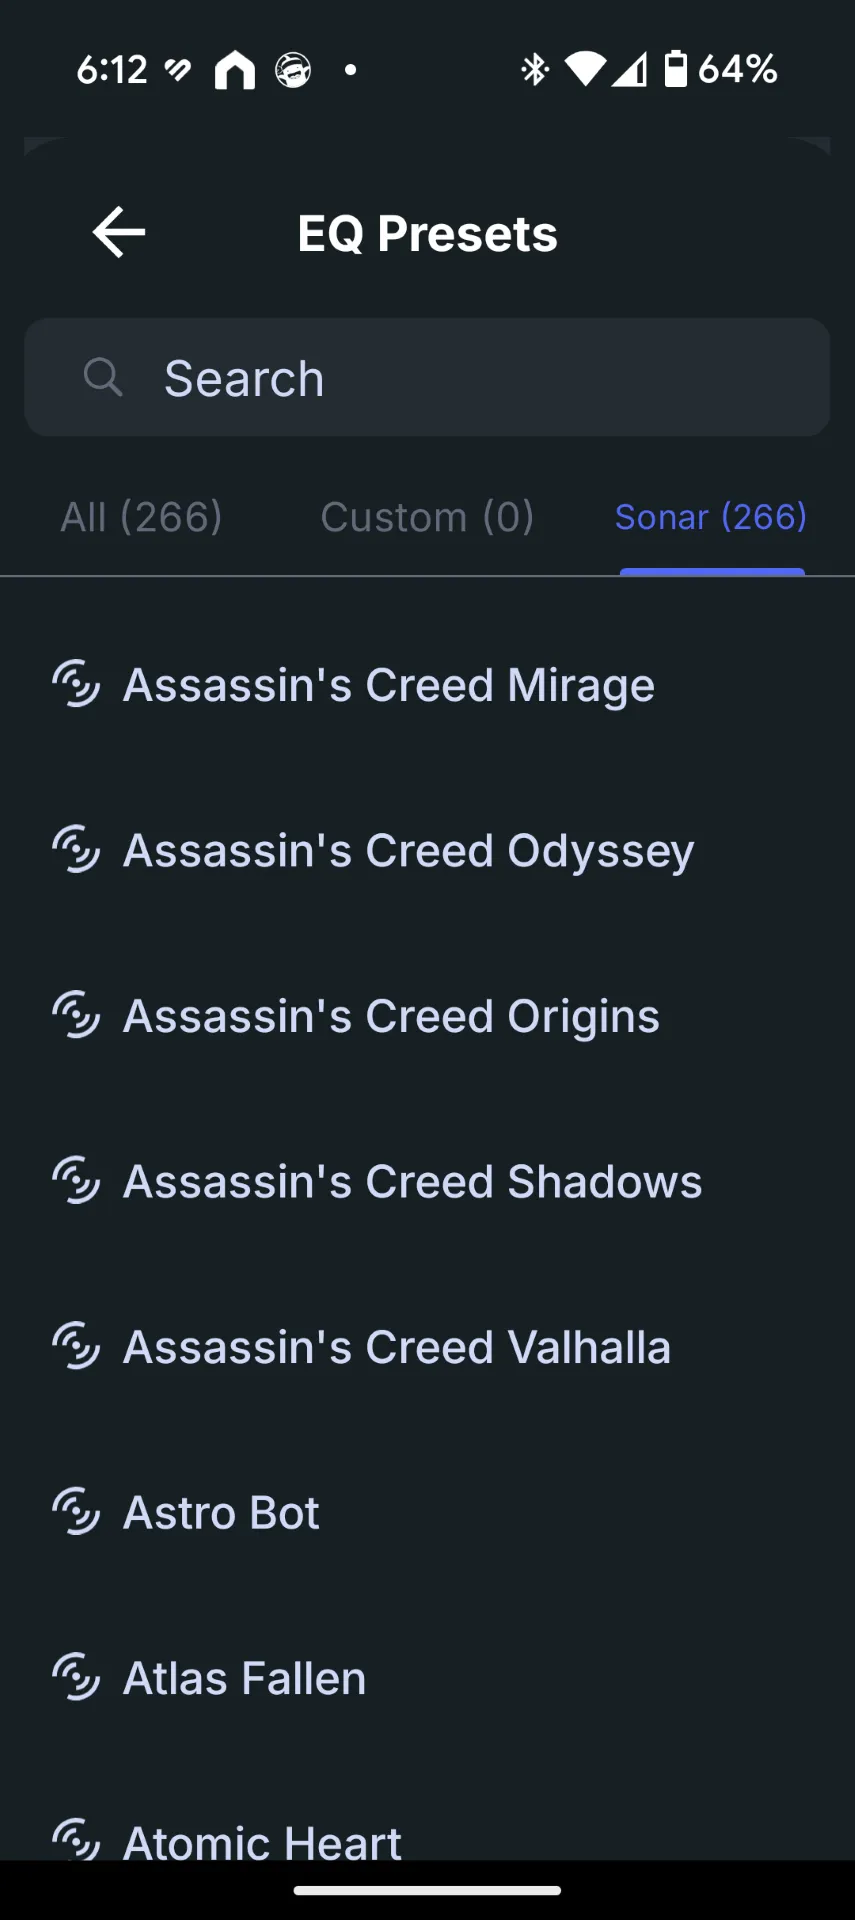Image resolution: width=855 pixels, height=1920 pixels.
Task: Choose the Assassin's Creed Mirage preset
Action: tap(427, 685)
